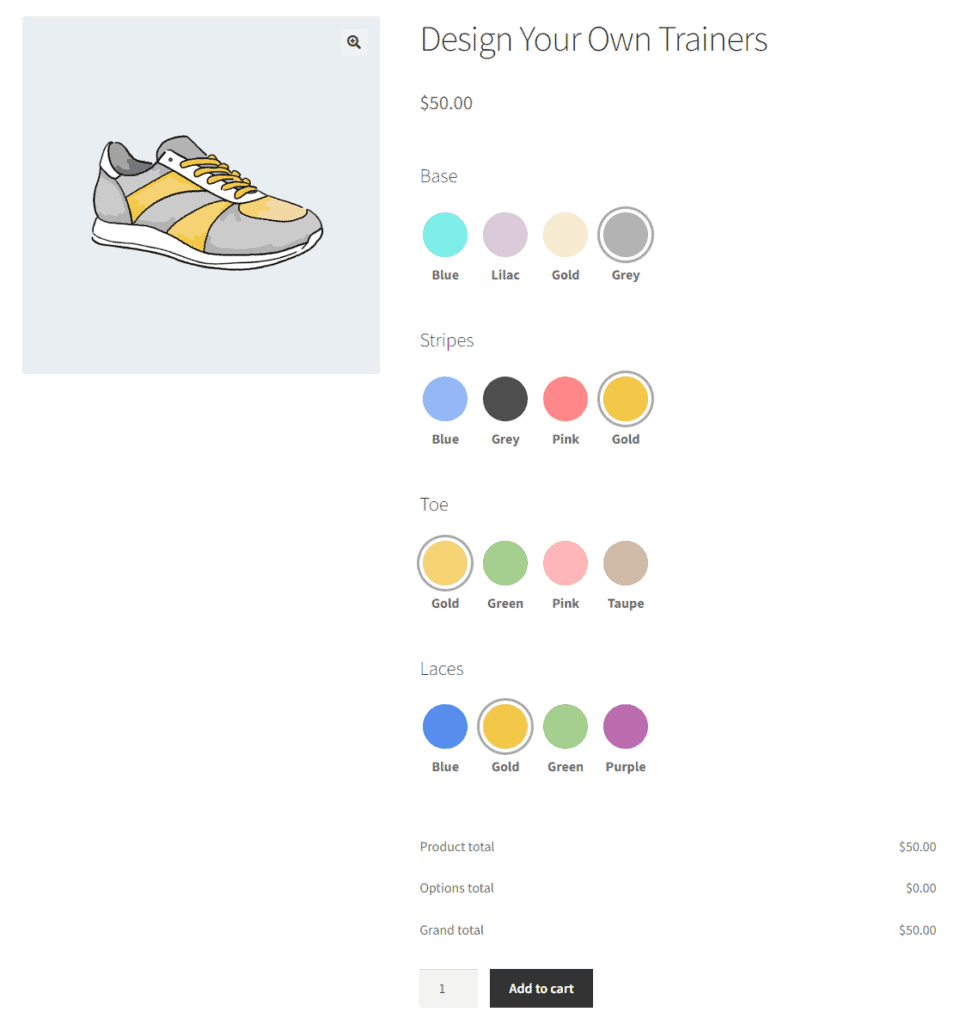Image resolution: width=960 pixels, height=1030 pixels.
Task: Click the image zoom magnifier icon
Action: (x=353, y=41)
